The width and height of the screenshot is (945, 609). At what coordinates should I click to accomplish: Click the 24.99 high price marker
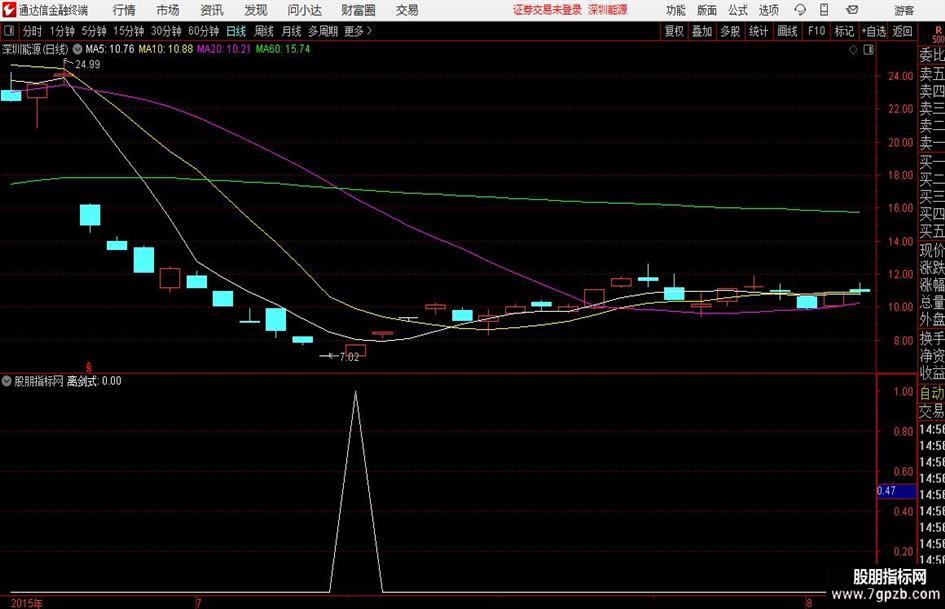coord(87,65)
